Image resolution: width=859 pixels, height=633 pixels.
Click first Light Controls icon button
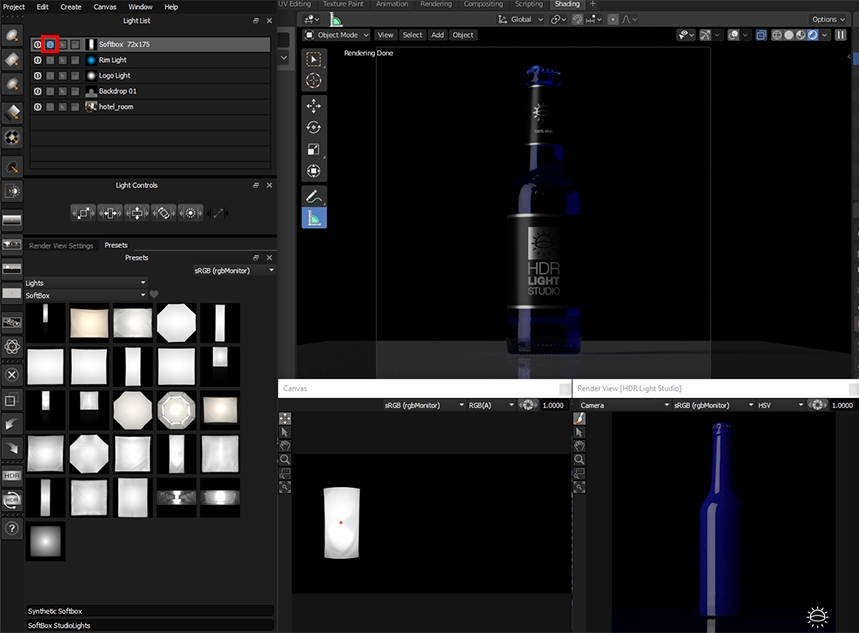83,213
